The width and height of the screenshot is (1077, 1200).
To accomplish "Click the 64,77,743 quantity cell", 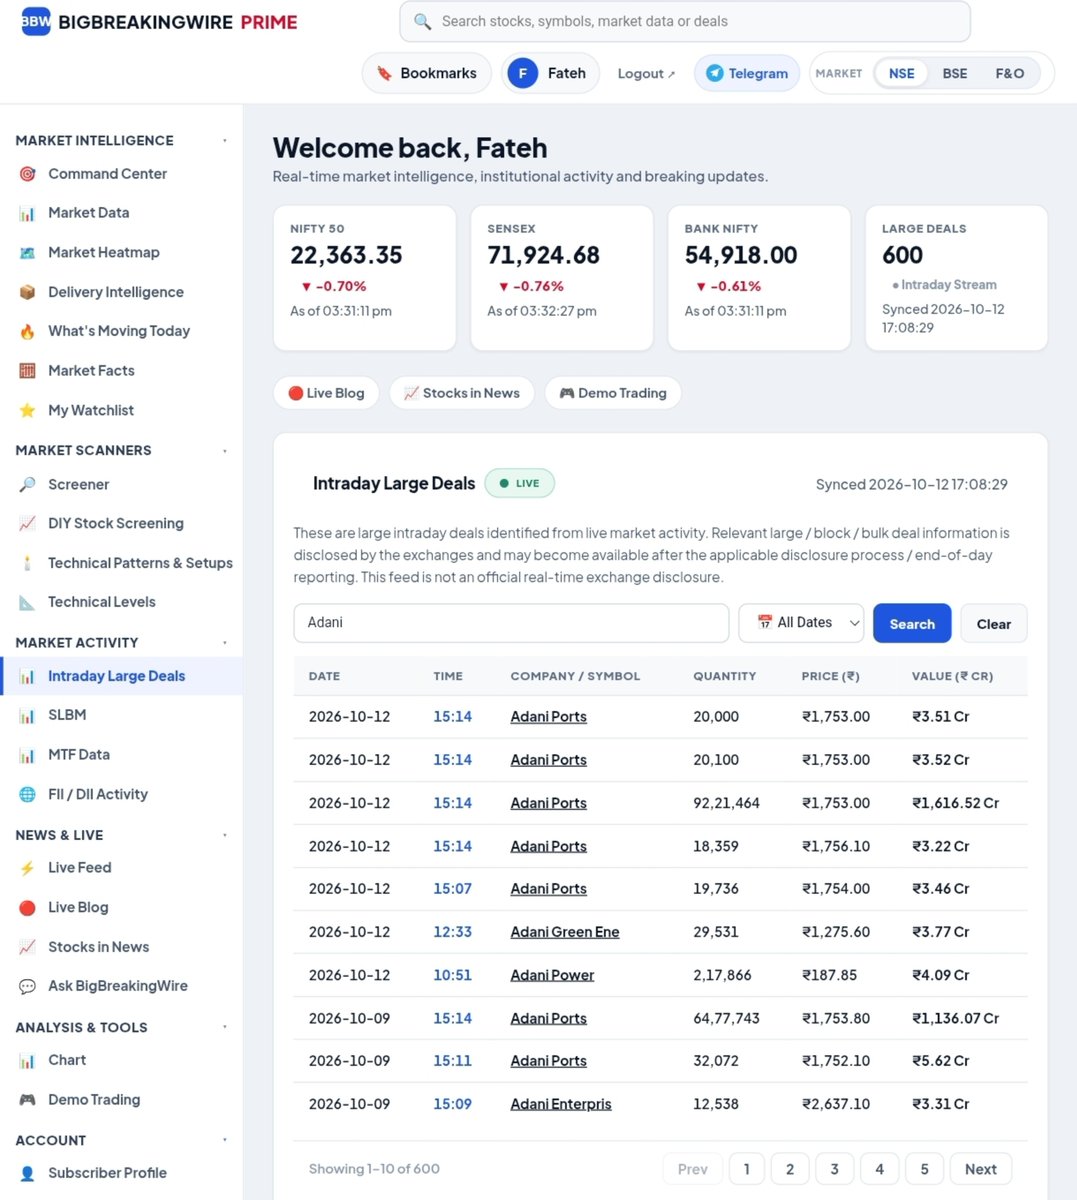I will (726, 1018).
